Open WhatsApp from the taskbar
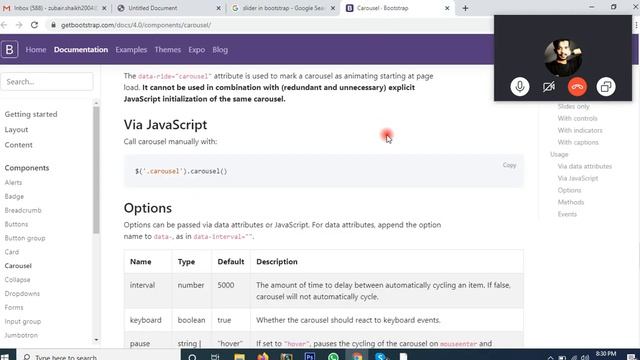This screenshot has height=360, width=640. (x=333, y=357)
